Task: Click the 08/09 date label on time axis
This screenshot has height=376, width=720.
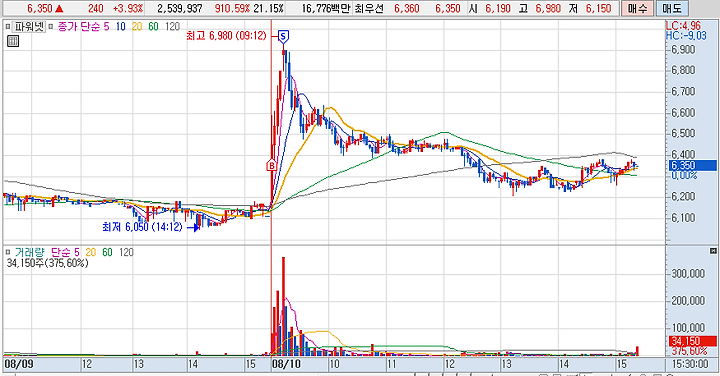Action: click(19, 365)
